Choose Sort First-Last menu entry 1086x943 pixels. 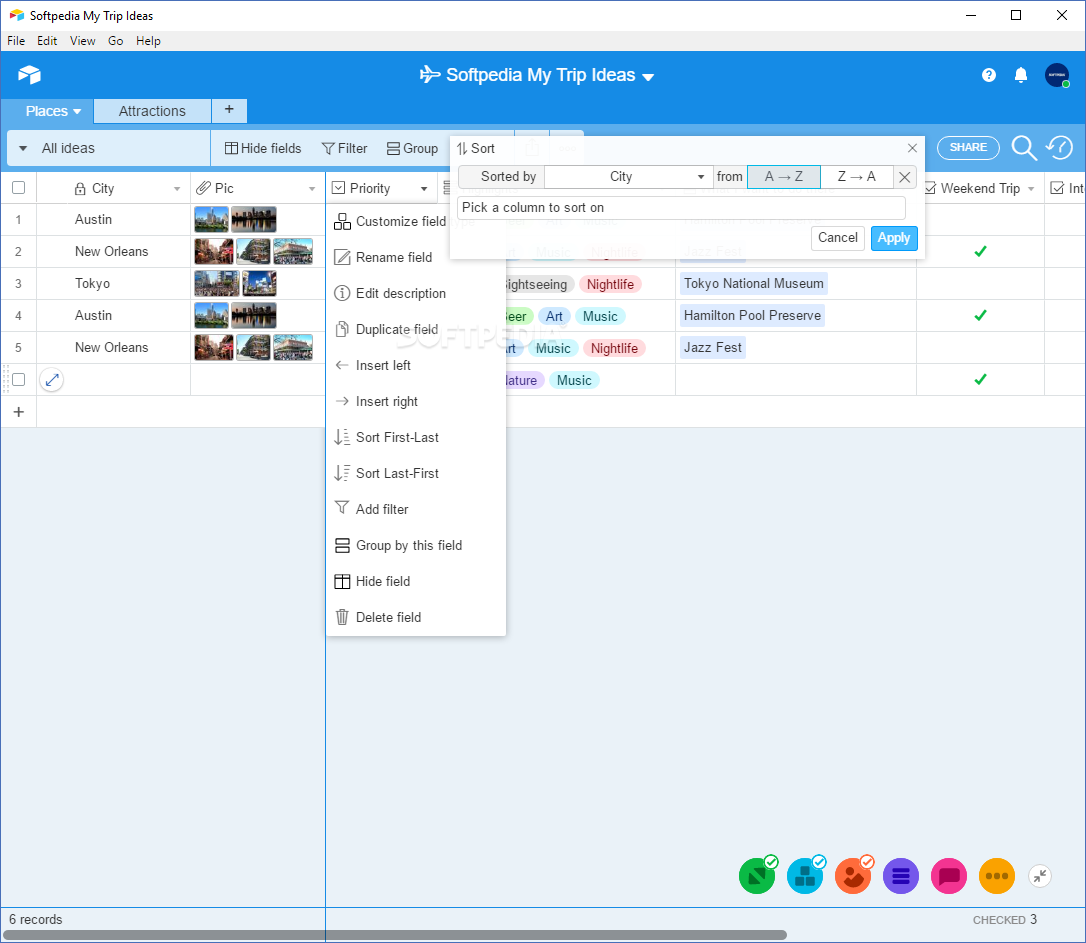[x=416, y=438]
